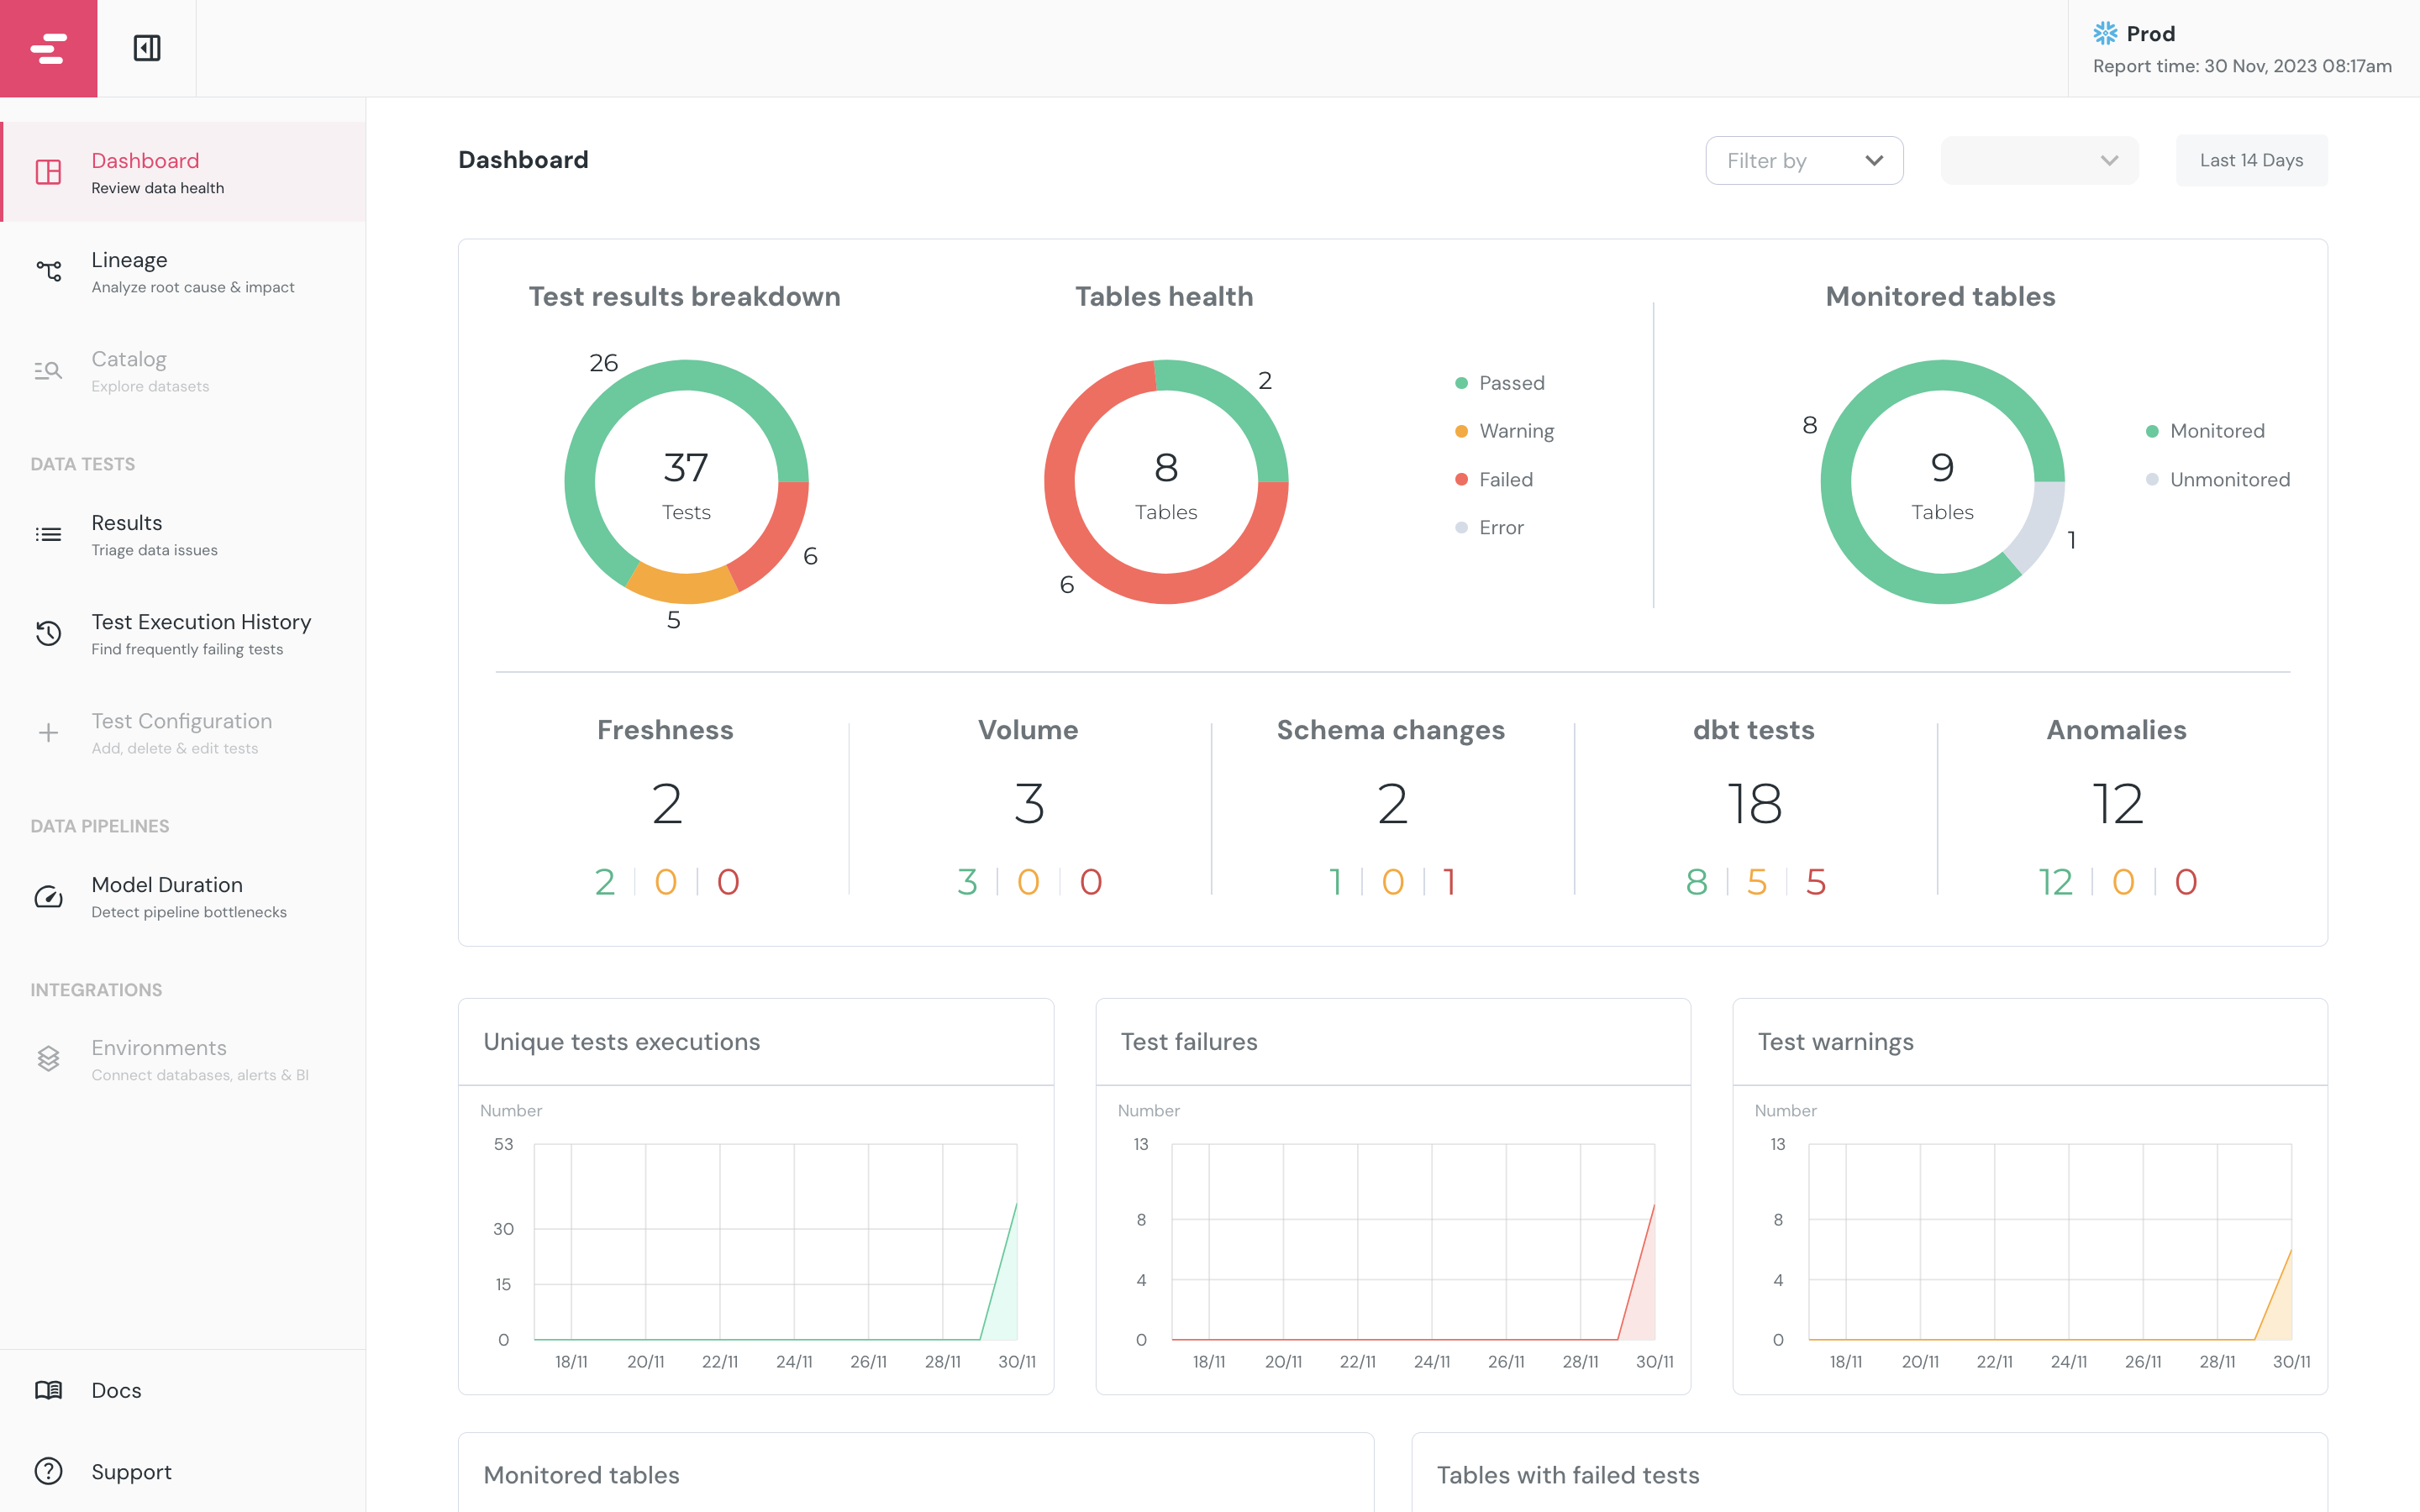Image resolution: width=2420 pixels, height=1512 pixels.
Task: Open the Docs link
Action: [x=183, y=1390]
